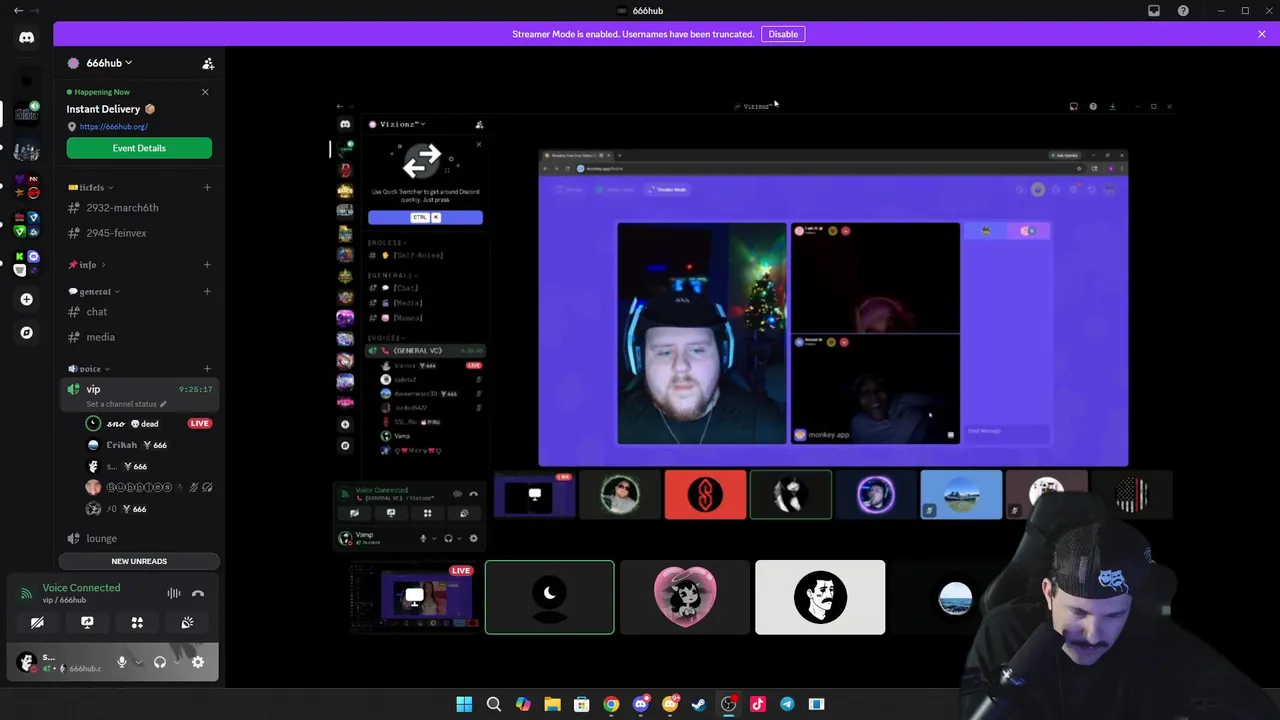The width and height of the screenshot is (1280, 720).
Task: Open Windows search from taskbar
Action: 493,704
